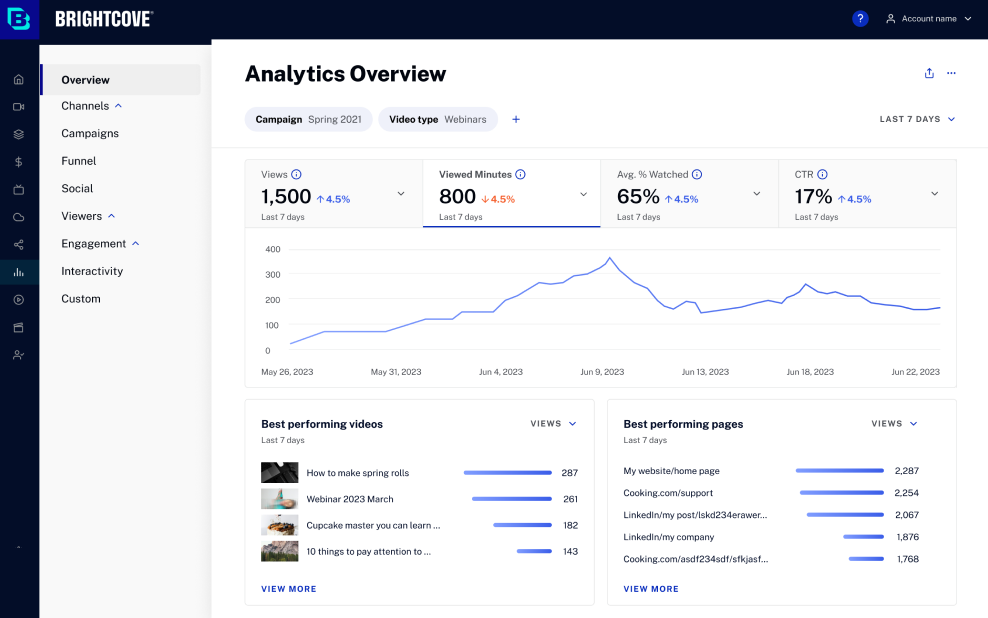Click My website/home page row
The height and width of the screenshot is (618, 988).
[771, 471]
